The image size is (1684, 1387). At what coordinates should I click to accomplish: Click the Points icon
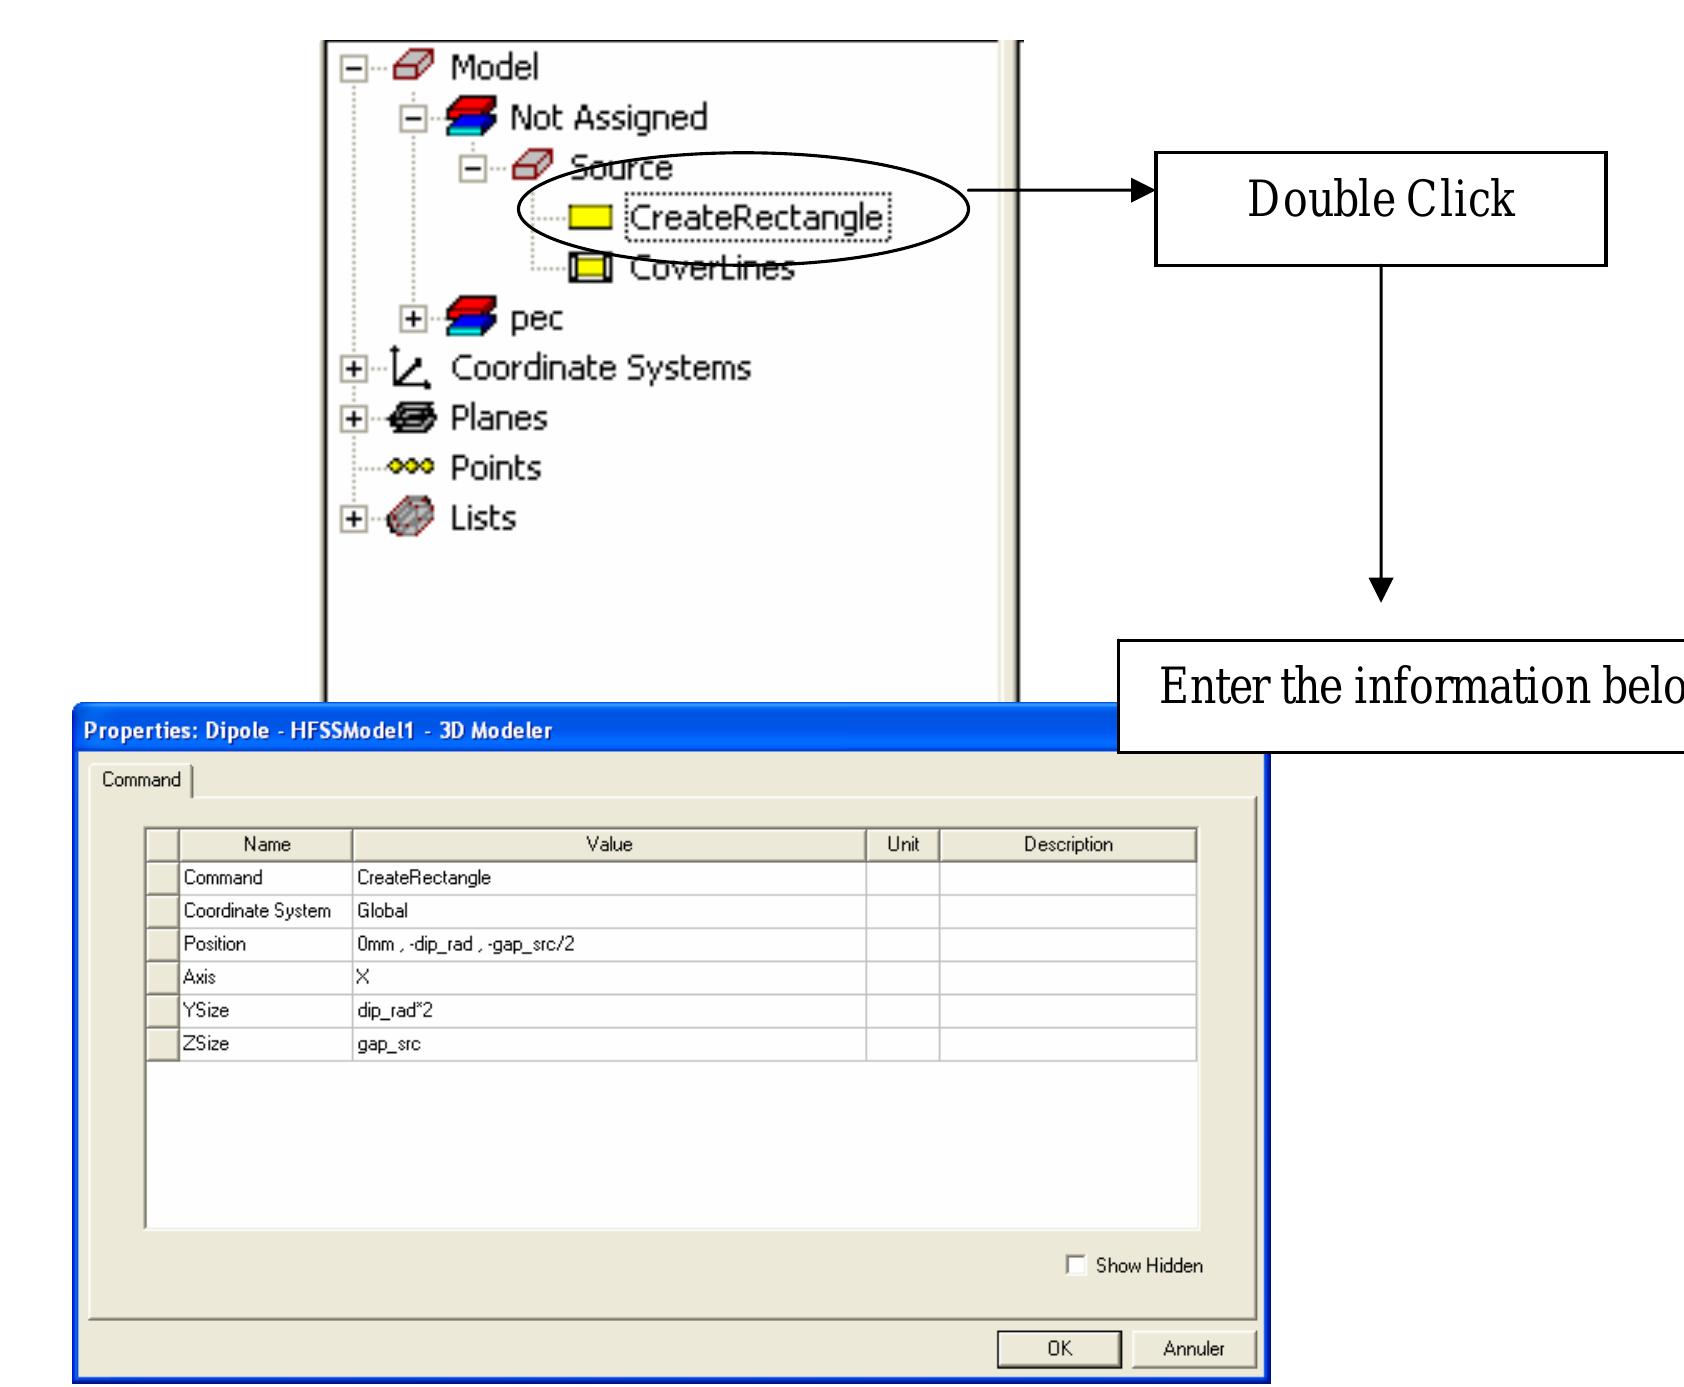(x=410, y=467)
